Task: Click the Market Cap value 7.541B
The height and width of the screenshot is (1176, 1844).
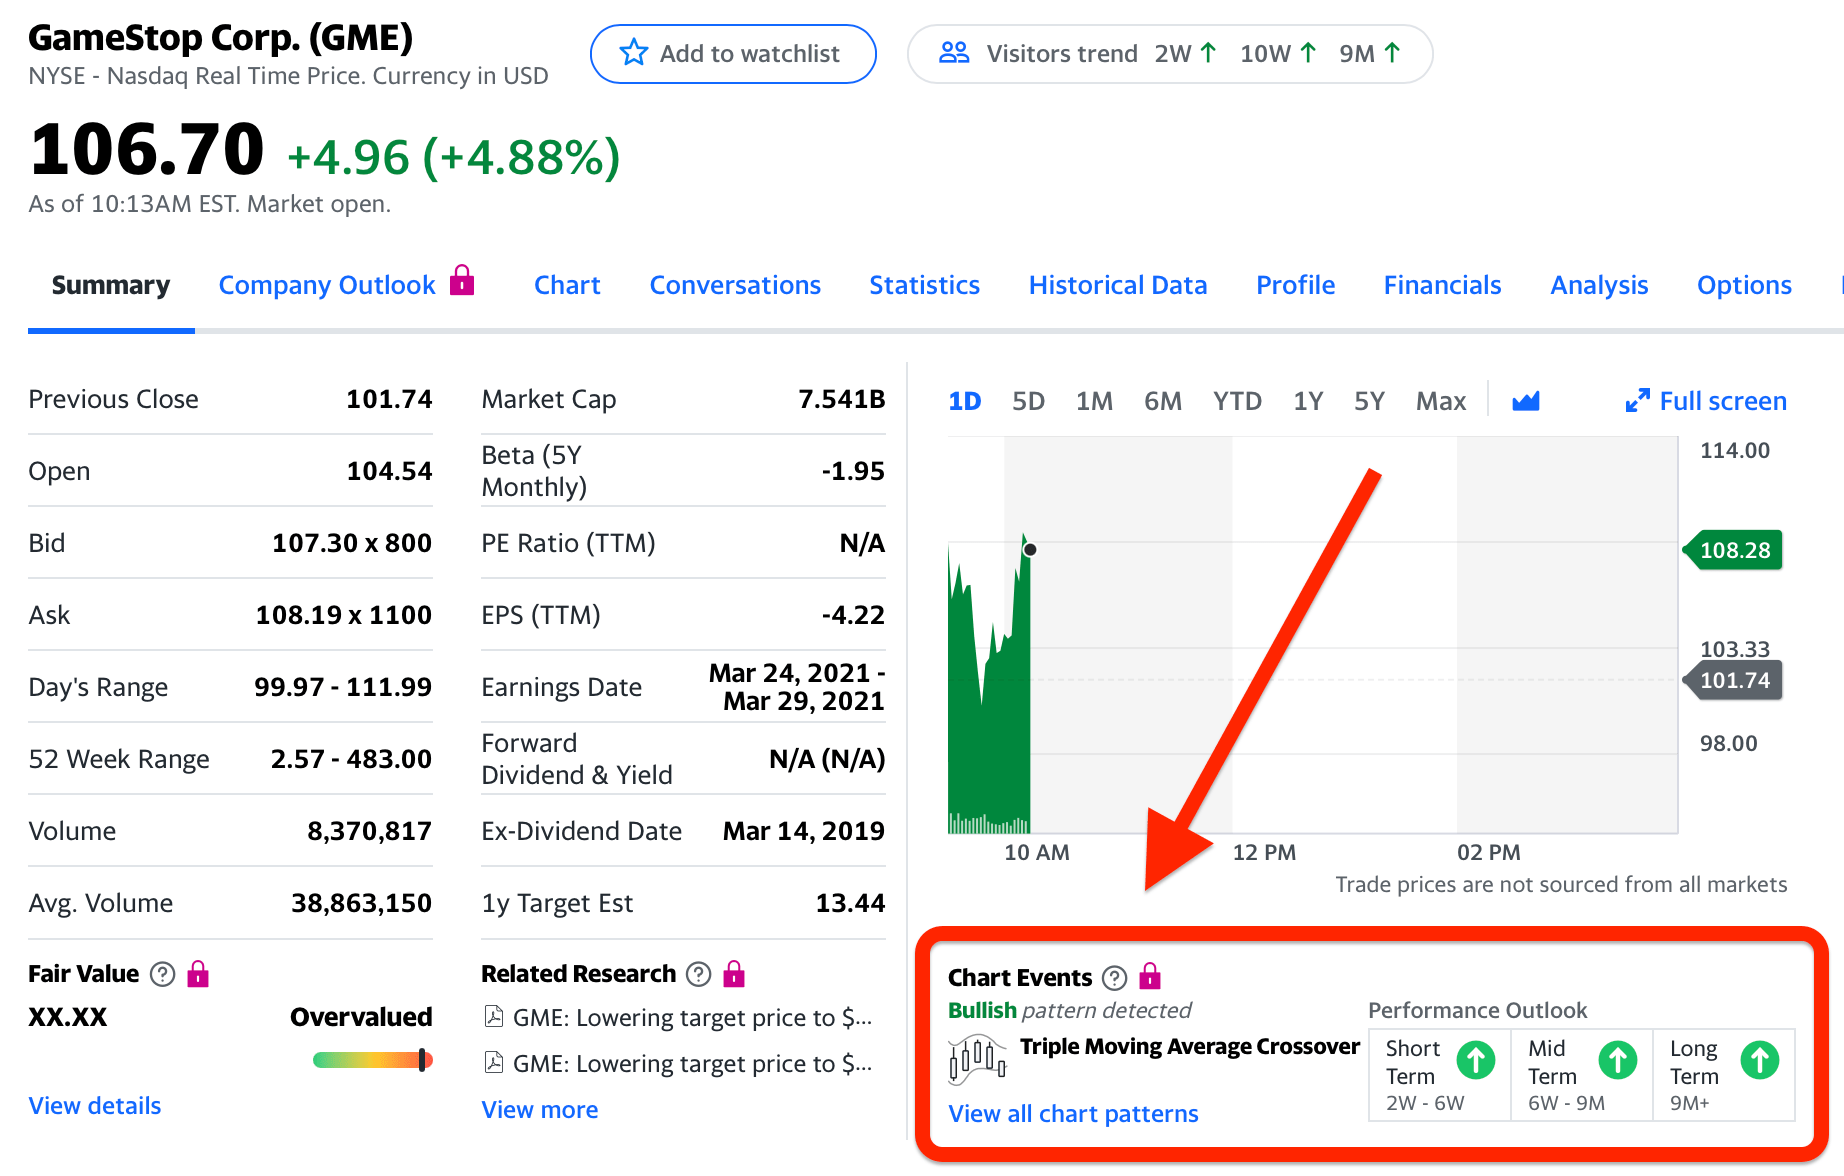Action: (x=842, y=400)
